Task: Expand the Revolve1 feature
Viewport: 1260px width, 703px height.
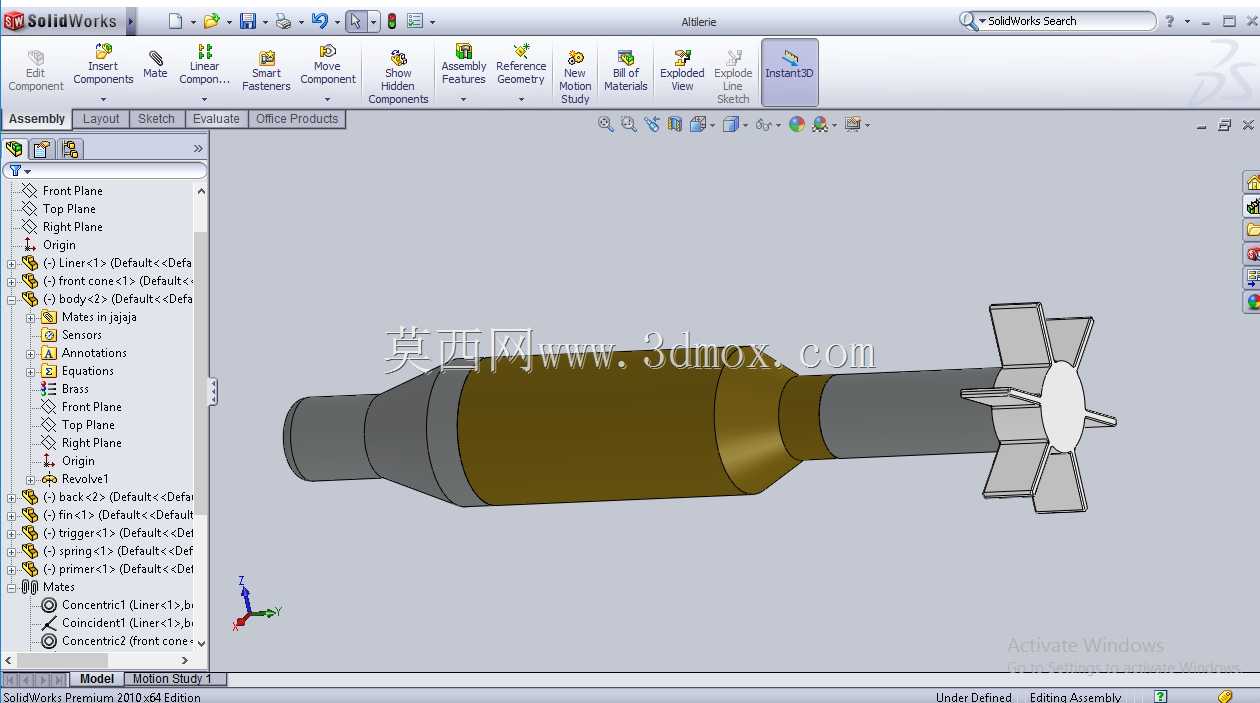Action: [x=31, y=480]
